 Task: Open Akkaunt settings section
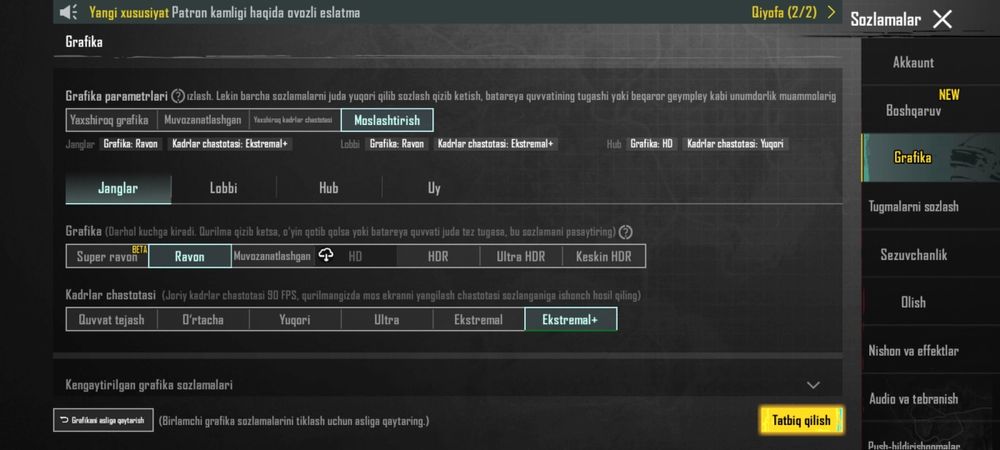[x=930, y=62]
